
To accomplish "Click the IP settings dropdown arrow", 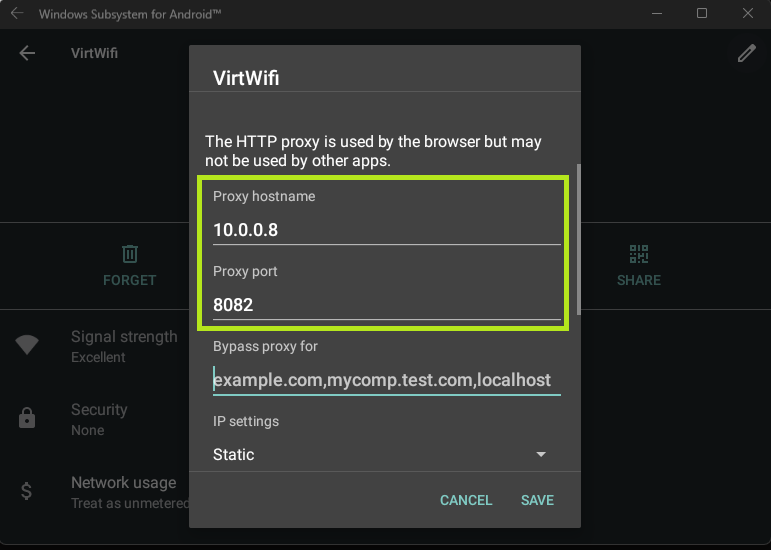I will [x=541, y=454].
